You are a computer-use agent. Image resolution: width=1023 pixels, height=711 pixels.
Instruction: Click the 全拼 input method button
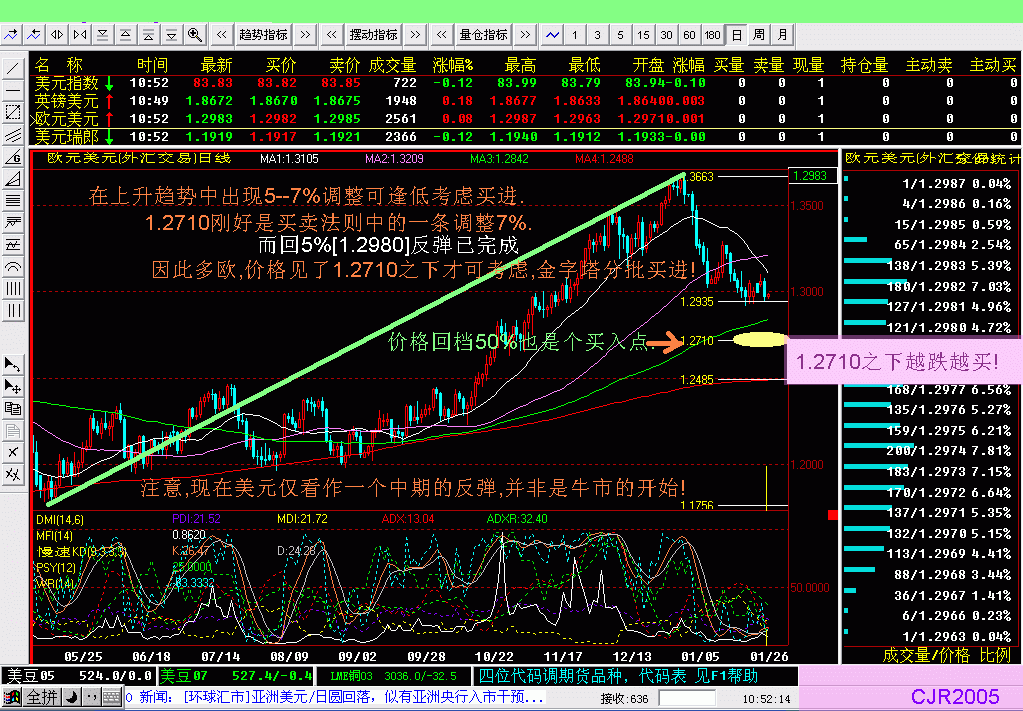(41, 698)
